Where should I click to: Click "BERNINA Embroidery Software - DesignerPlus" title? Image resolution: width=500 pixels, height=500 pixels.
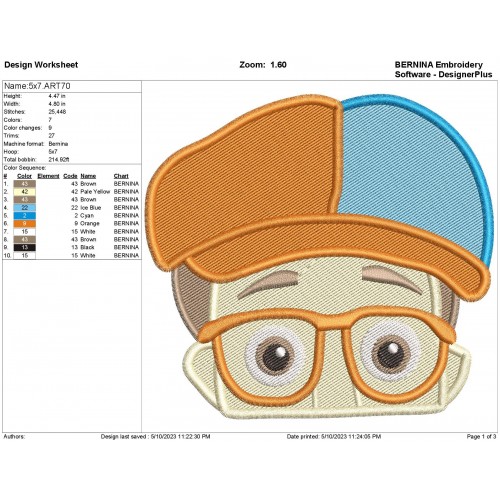tap(443, 69)
